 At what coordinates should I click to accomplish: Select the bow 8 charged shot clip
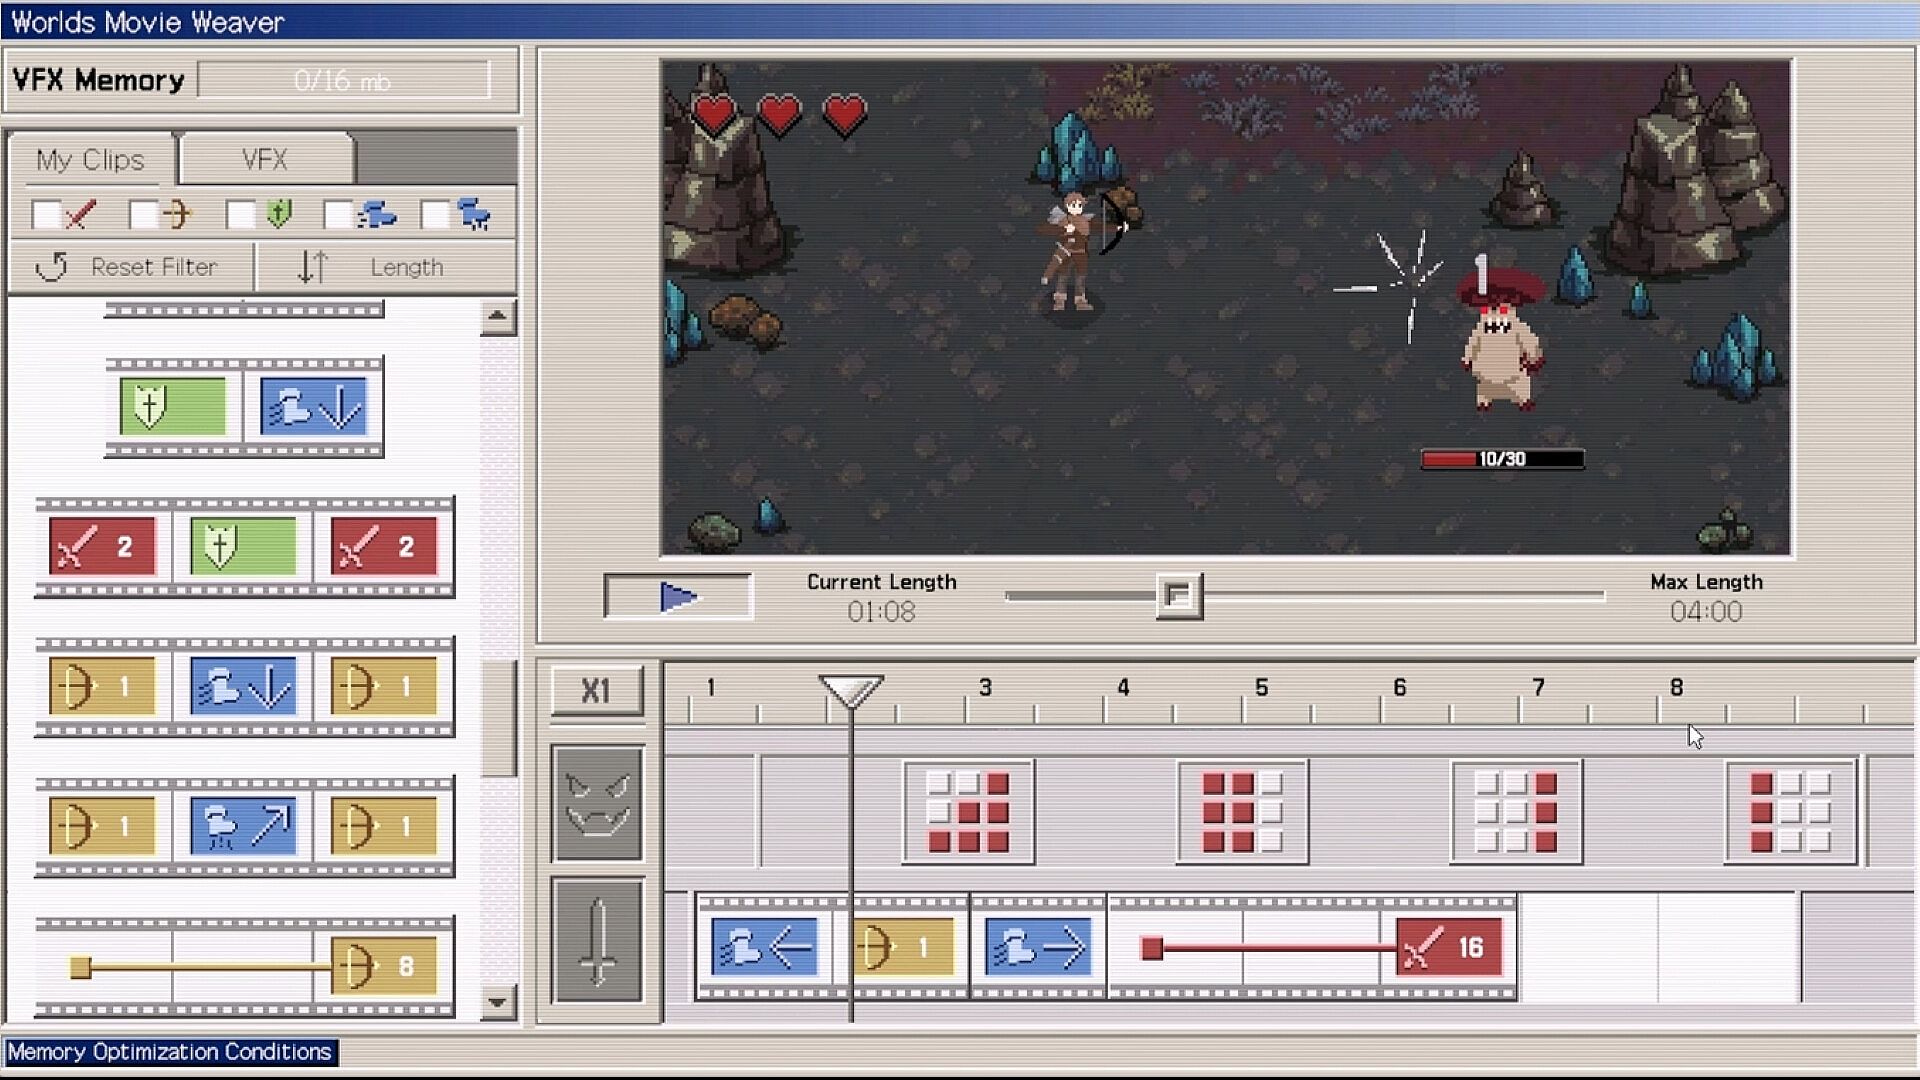pos(384,967)
